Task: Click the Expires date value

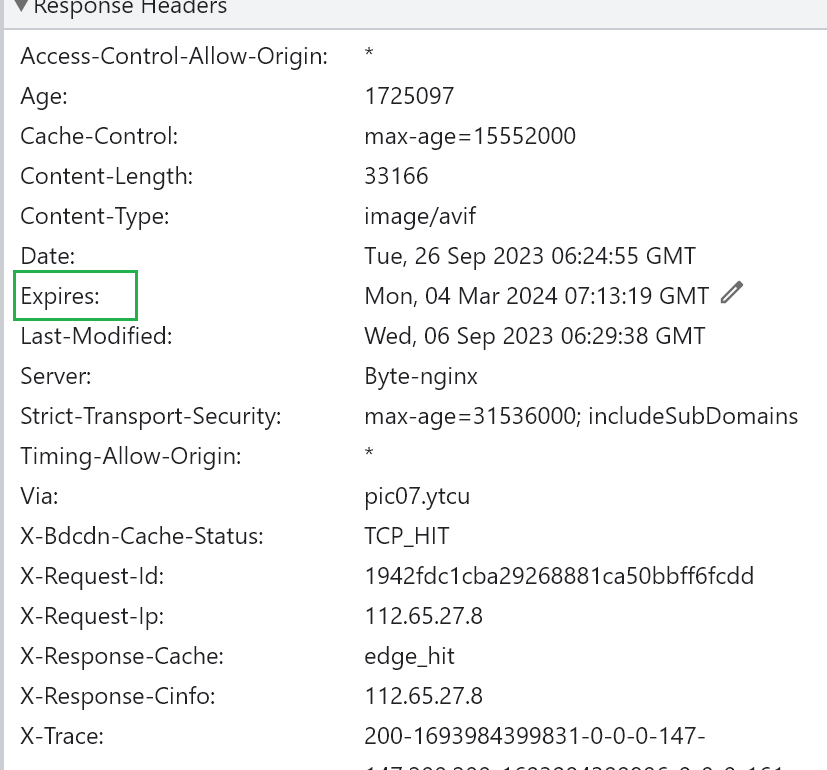Action: coord(536,296)
